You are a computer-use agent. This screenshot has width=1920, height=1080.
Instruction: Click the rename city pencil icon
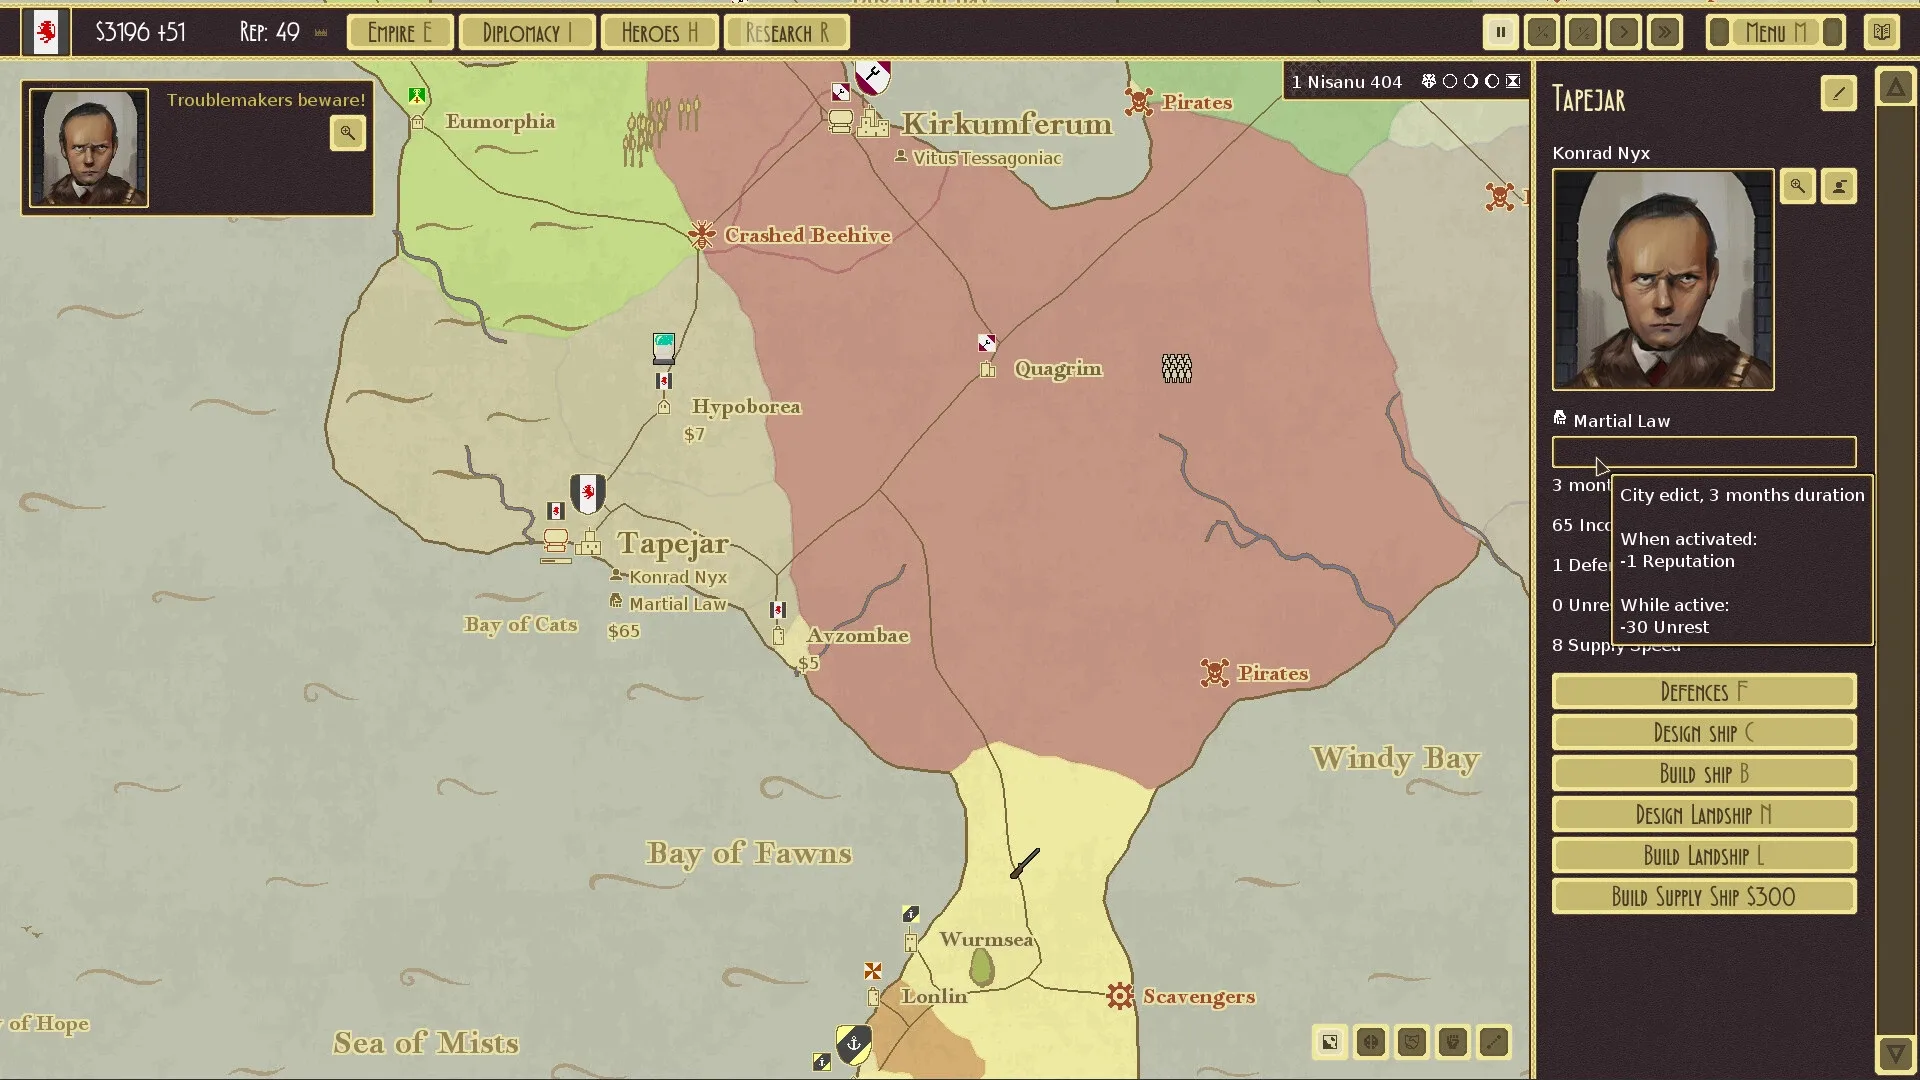[1838, 94]
